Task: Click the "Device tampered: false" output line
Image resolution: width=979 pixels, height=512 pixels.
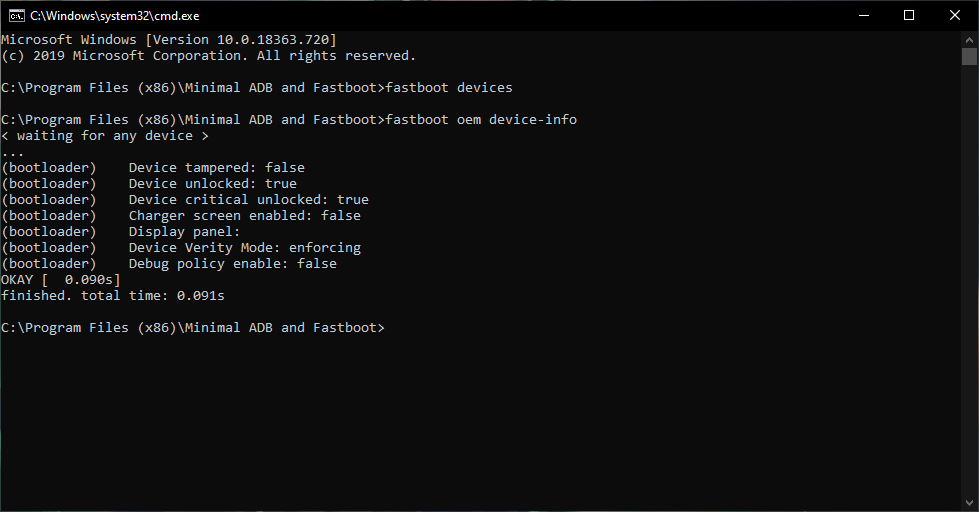Action: pyautogui.click(x=216, y=168)
